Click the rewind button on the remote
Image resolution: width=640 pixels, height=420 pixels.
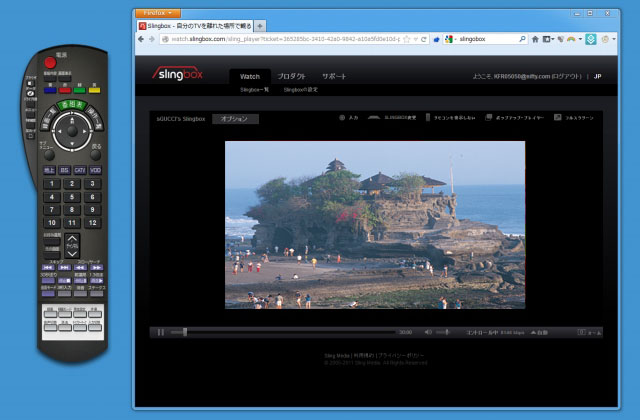[80, 268]
